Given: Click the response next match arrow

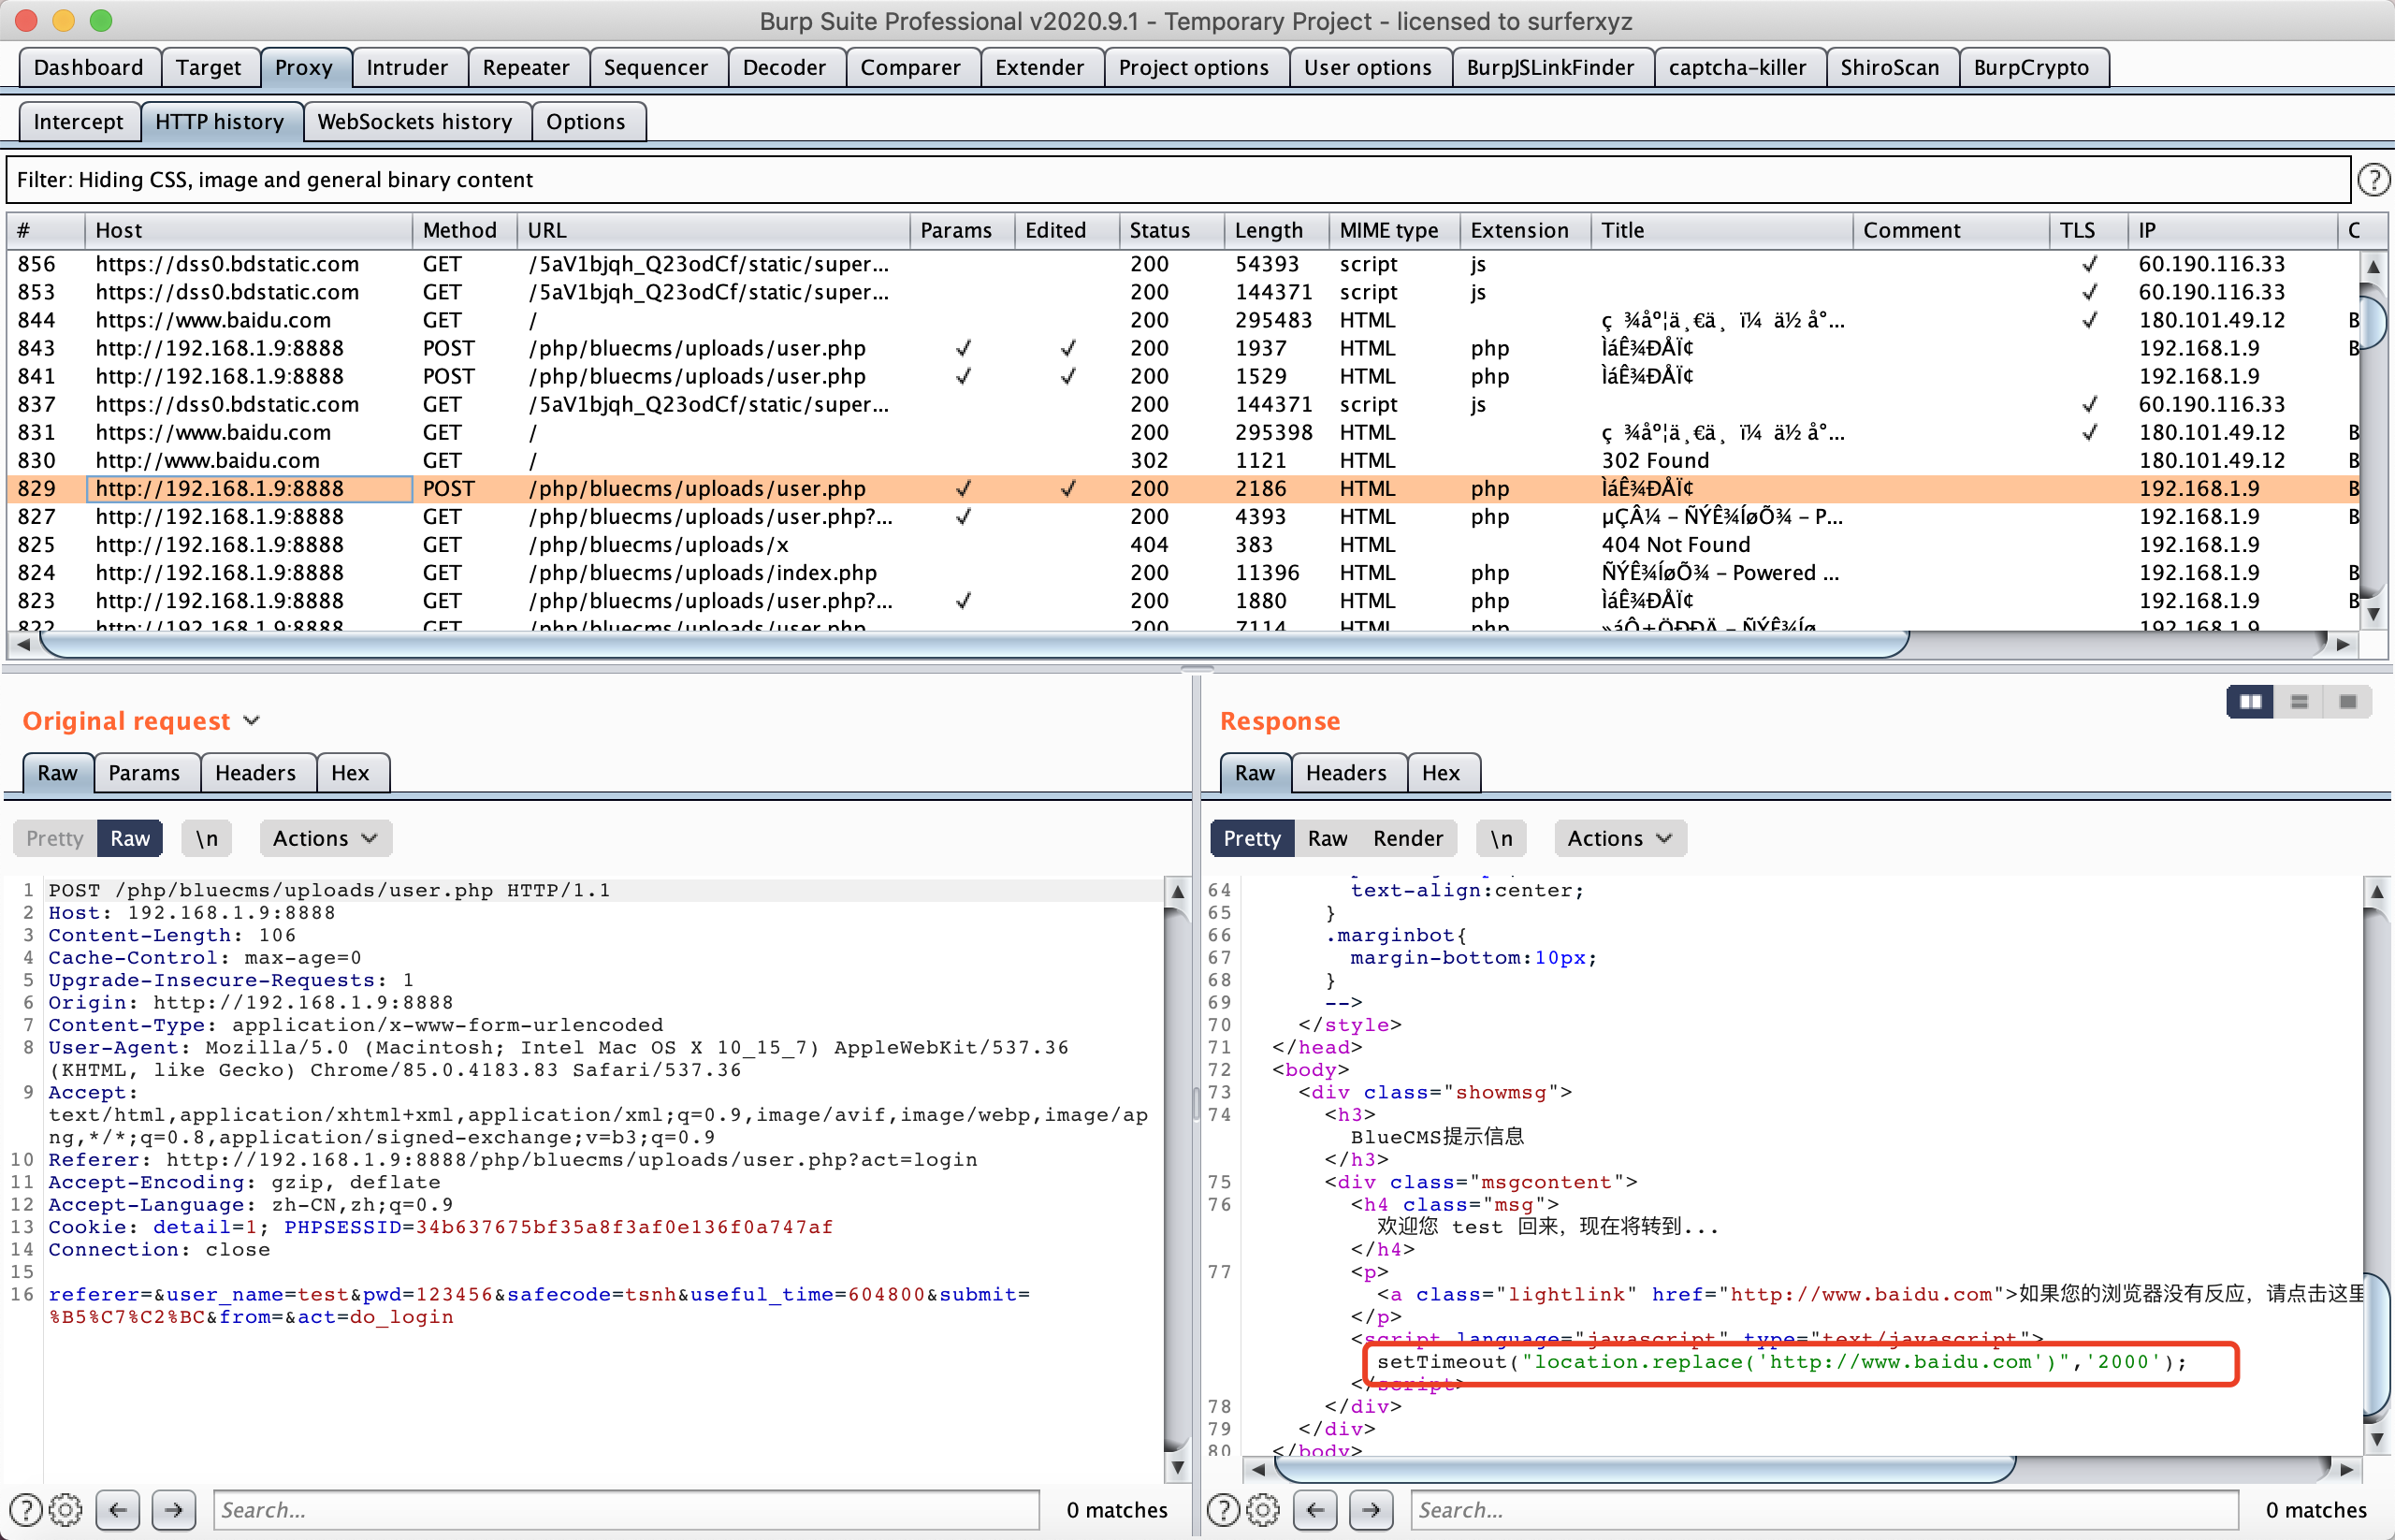Looking at the screenshot, I should [1371, 1509].
